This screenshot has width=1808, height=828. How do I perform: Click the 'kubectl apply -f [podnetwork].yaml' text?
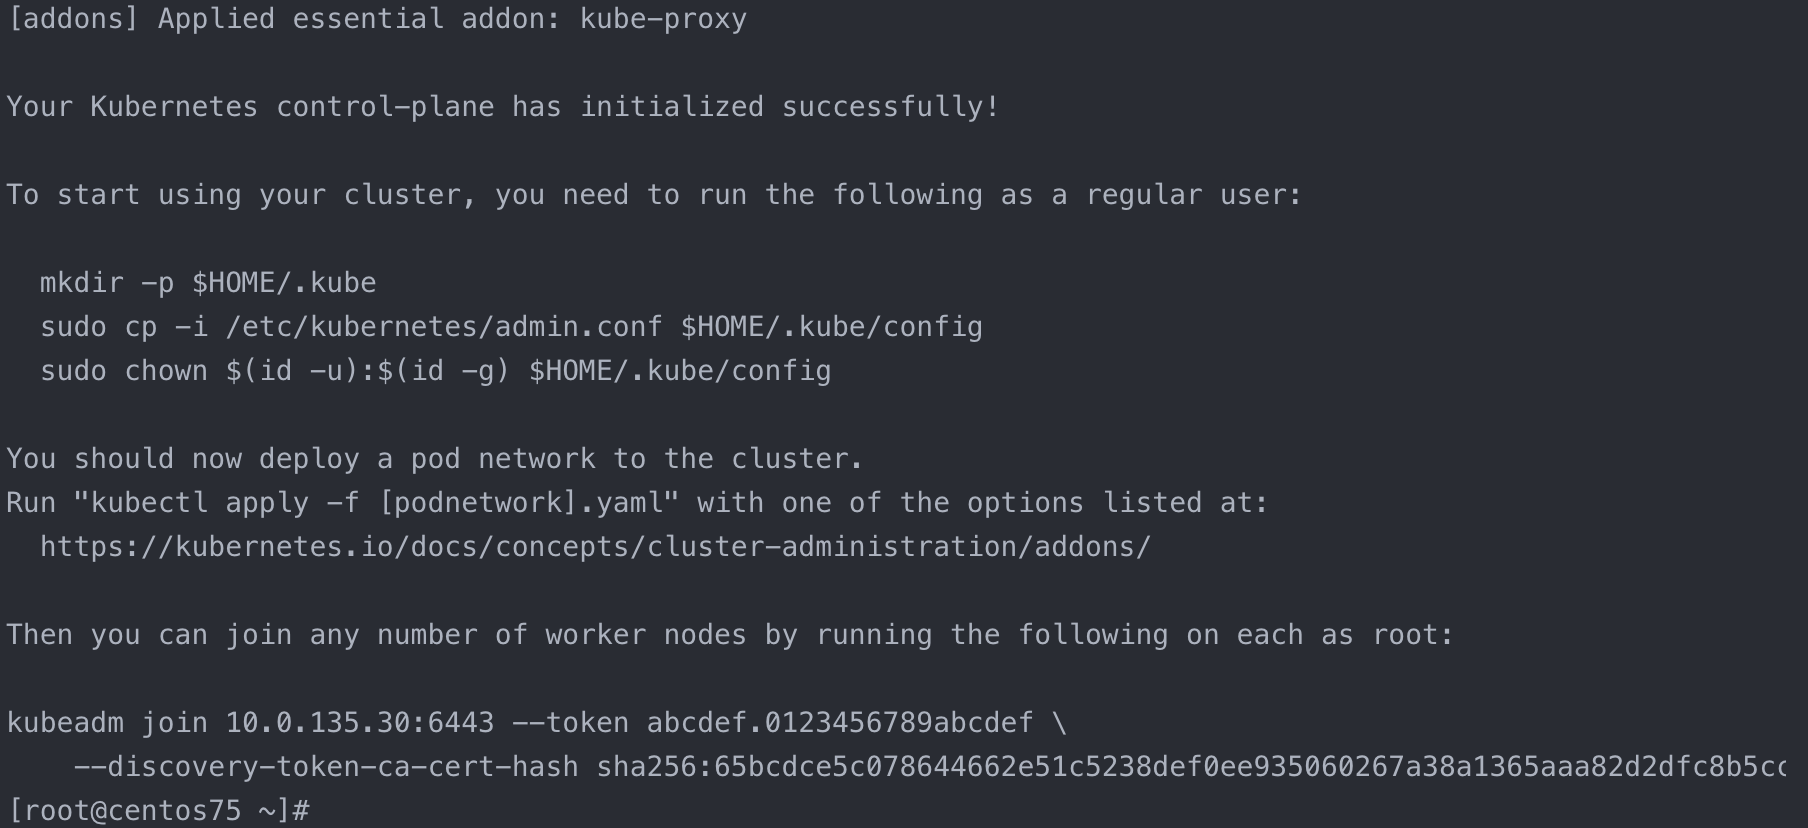point(377,503)
